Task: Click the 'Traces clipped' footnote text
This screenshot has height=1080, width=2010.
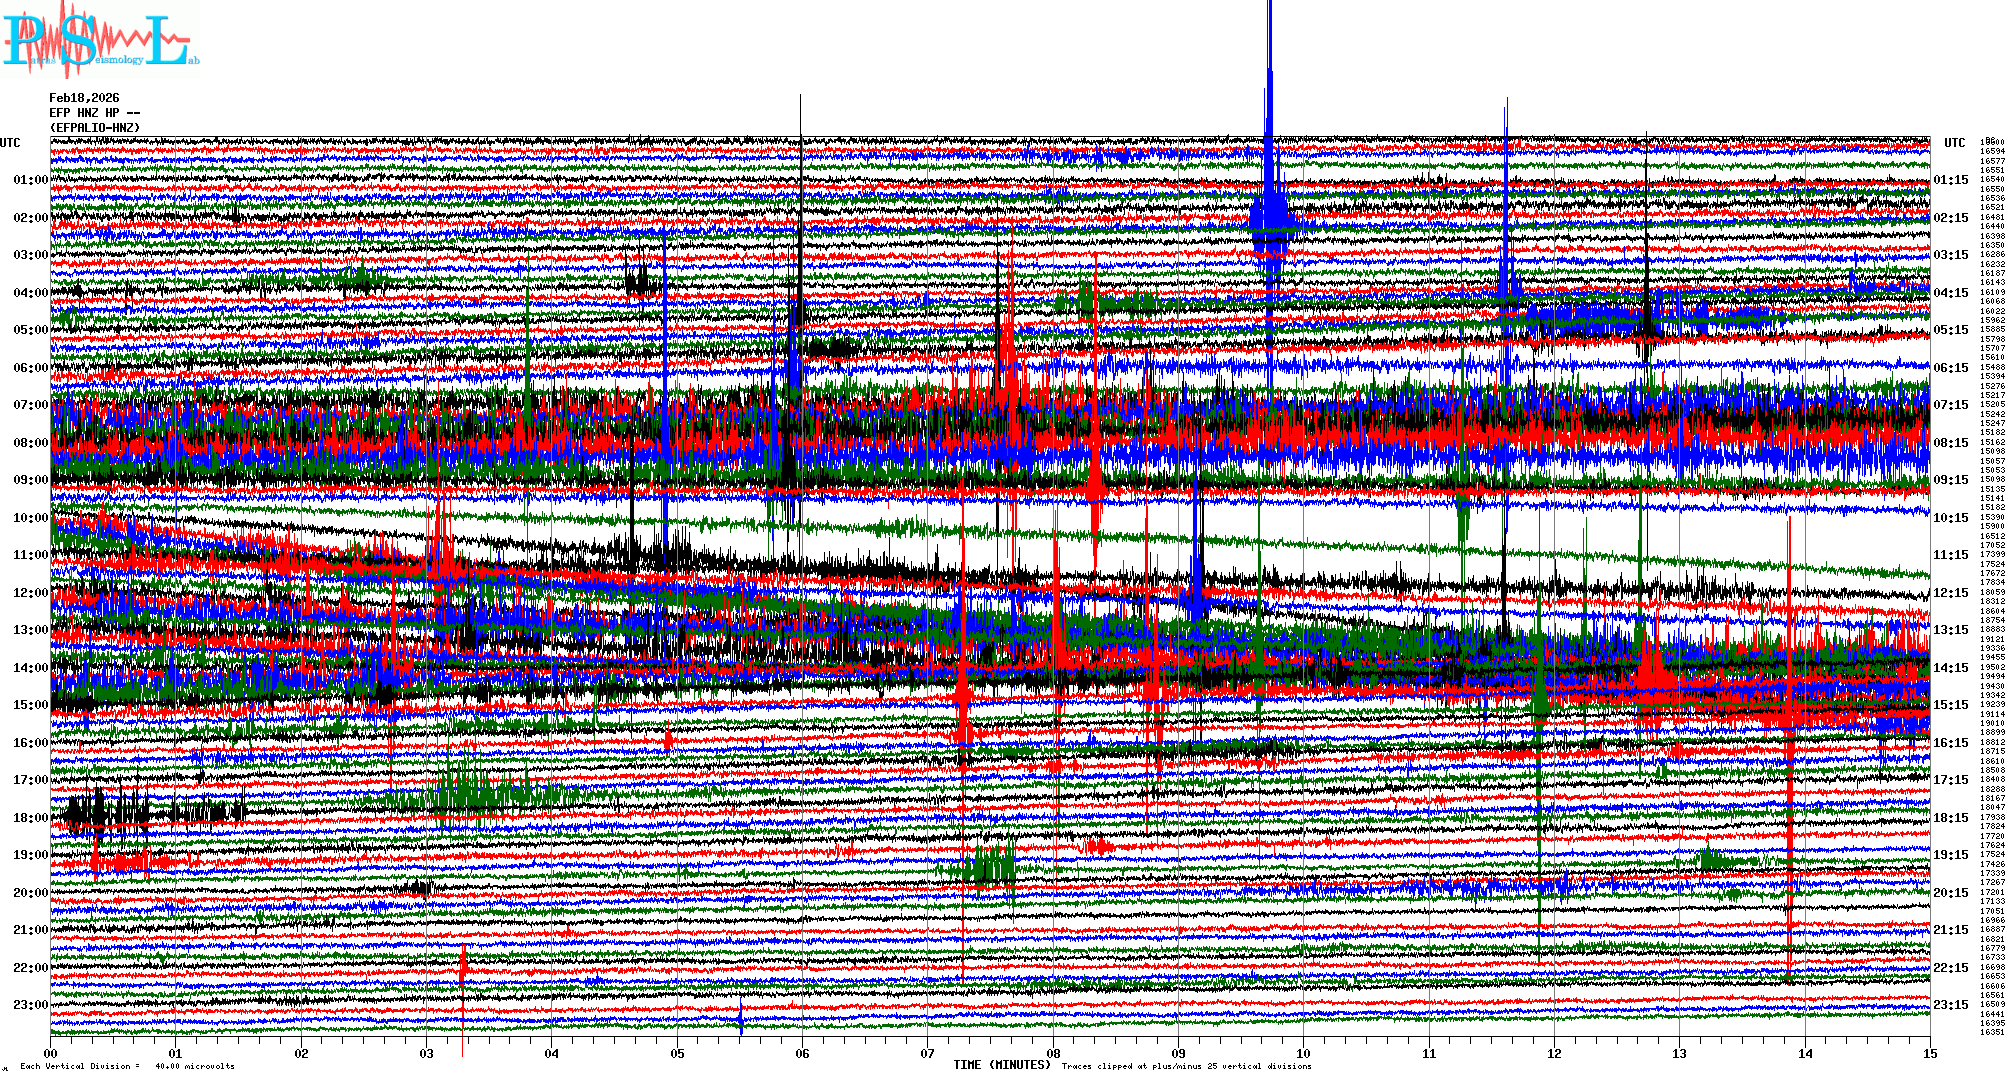Action: click(1186, 1066)
